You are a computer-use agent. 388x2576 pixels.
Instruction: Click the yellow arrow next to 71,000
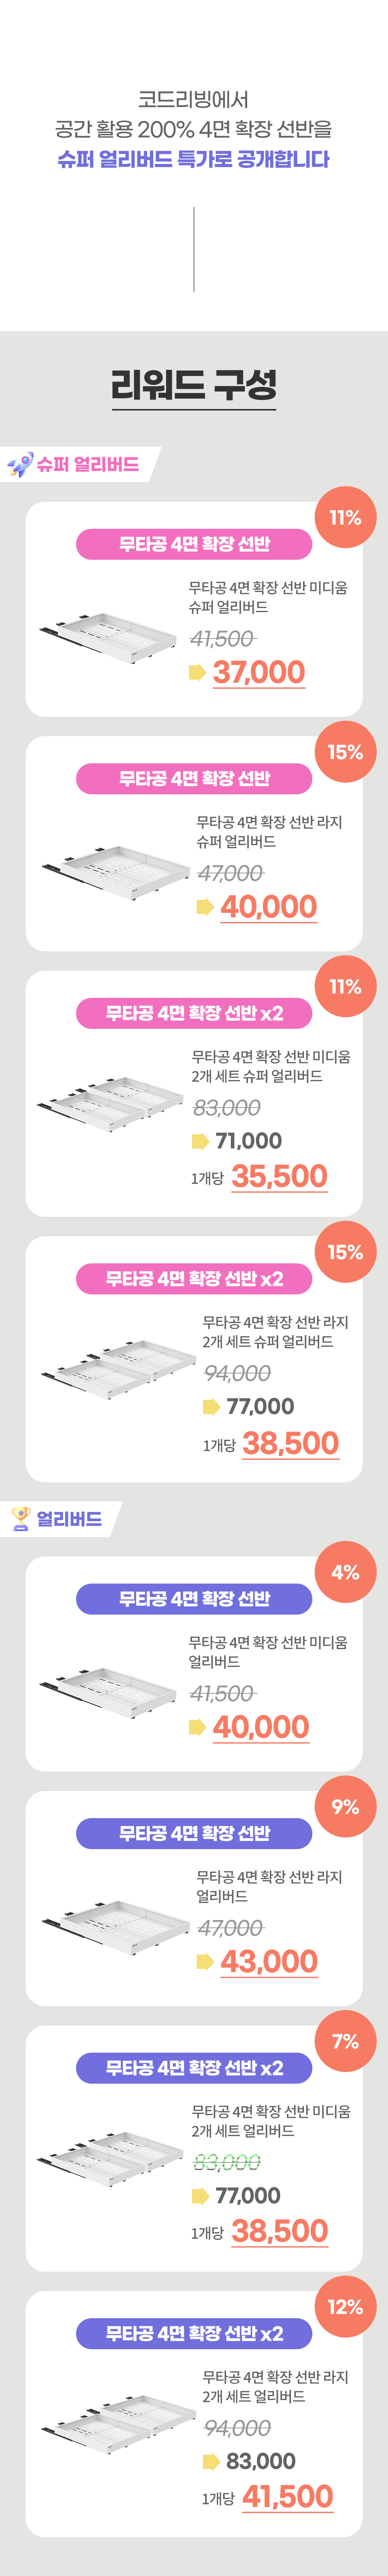pos(200,1141)
